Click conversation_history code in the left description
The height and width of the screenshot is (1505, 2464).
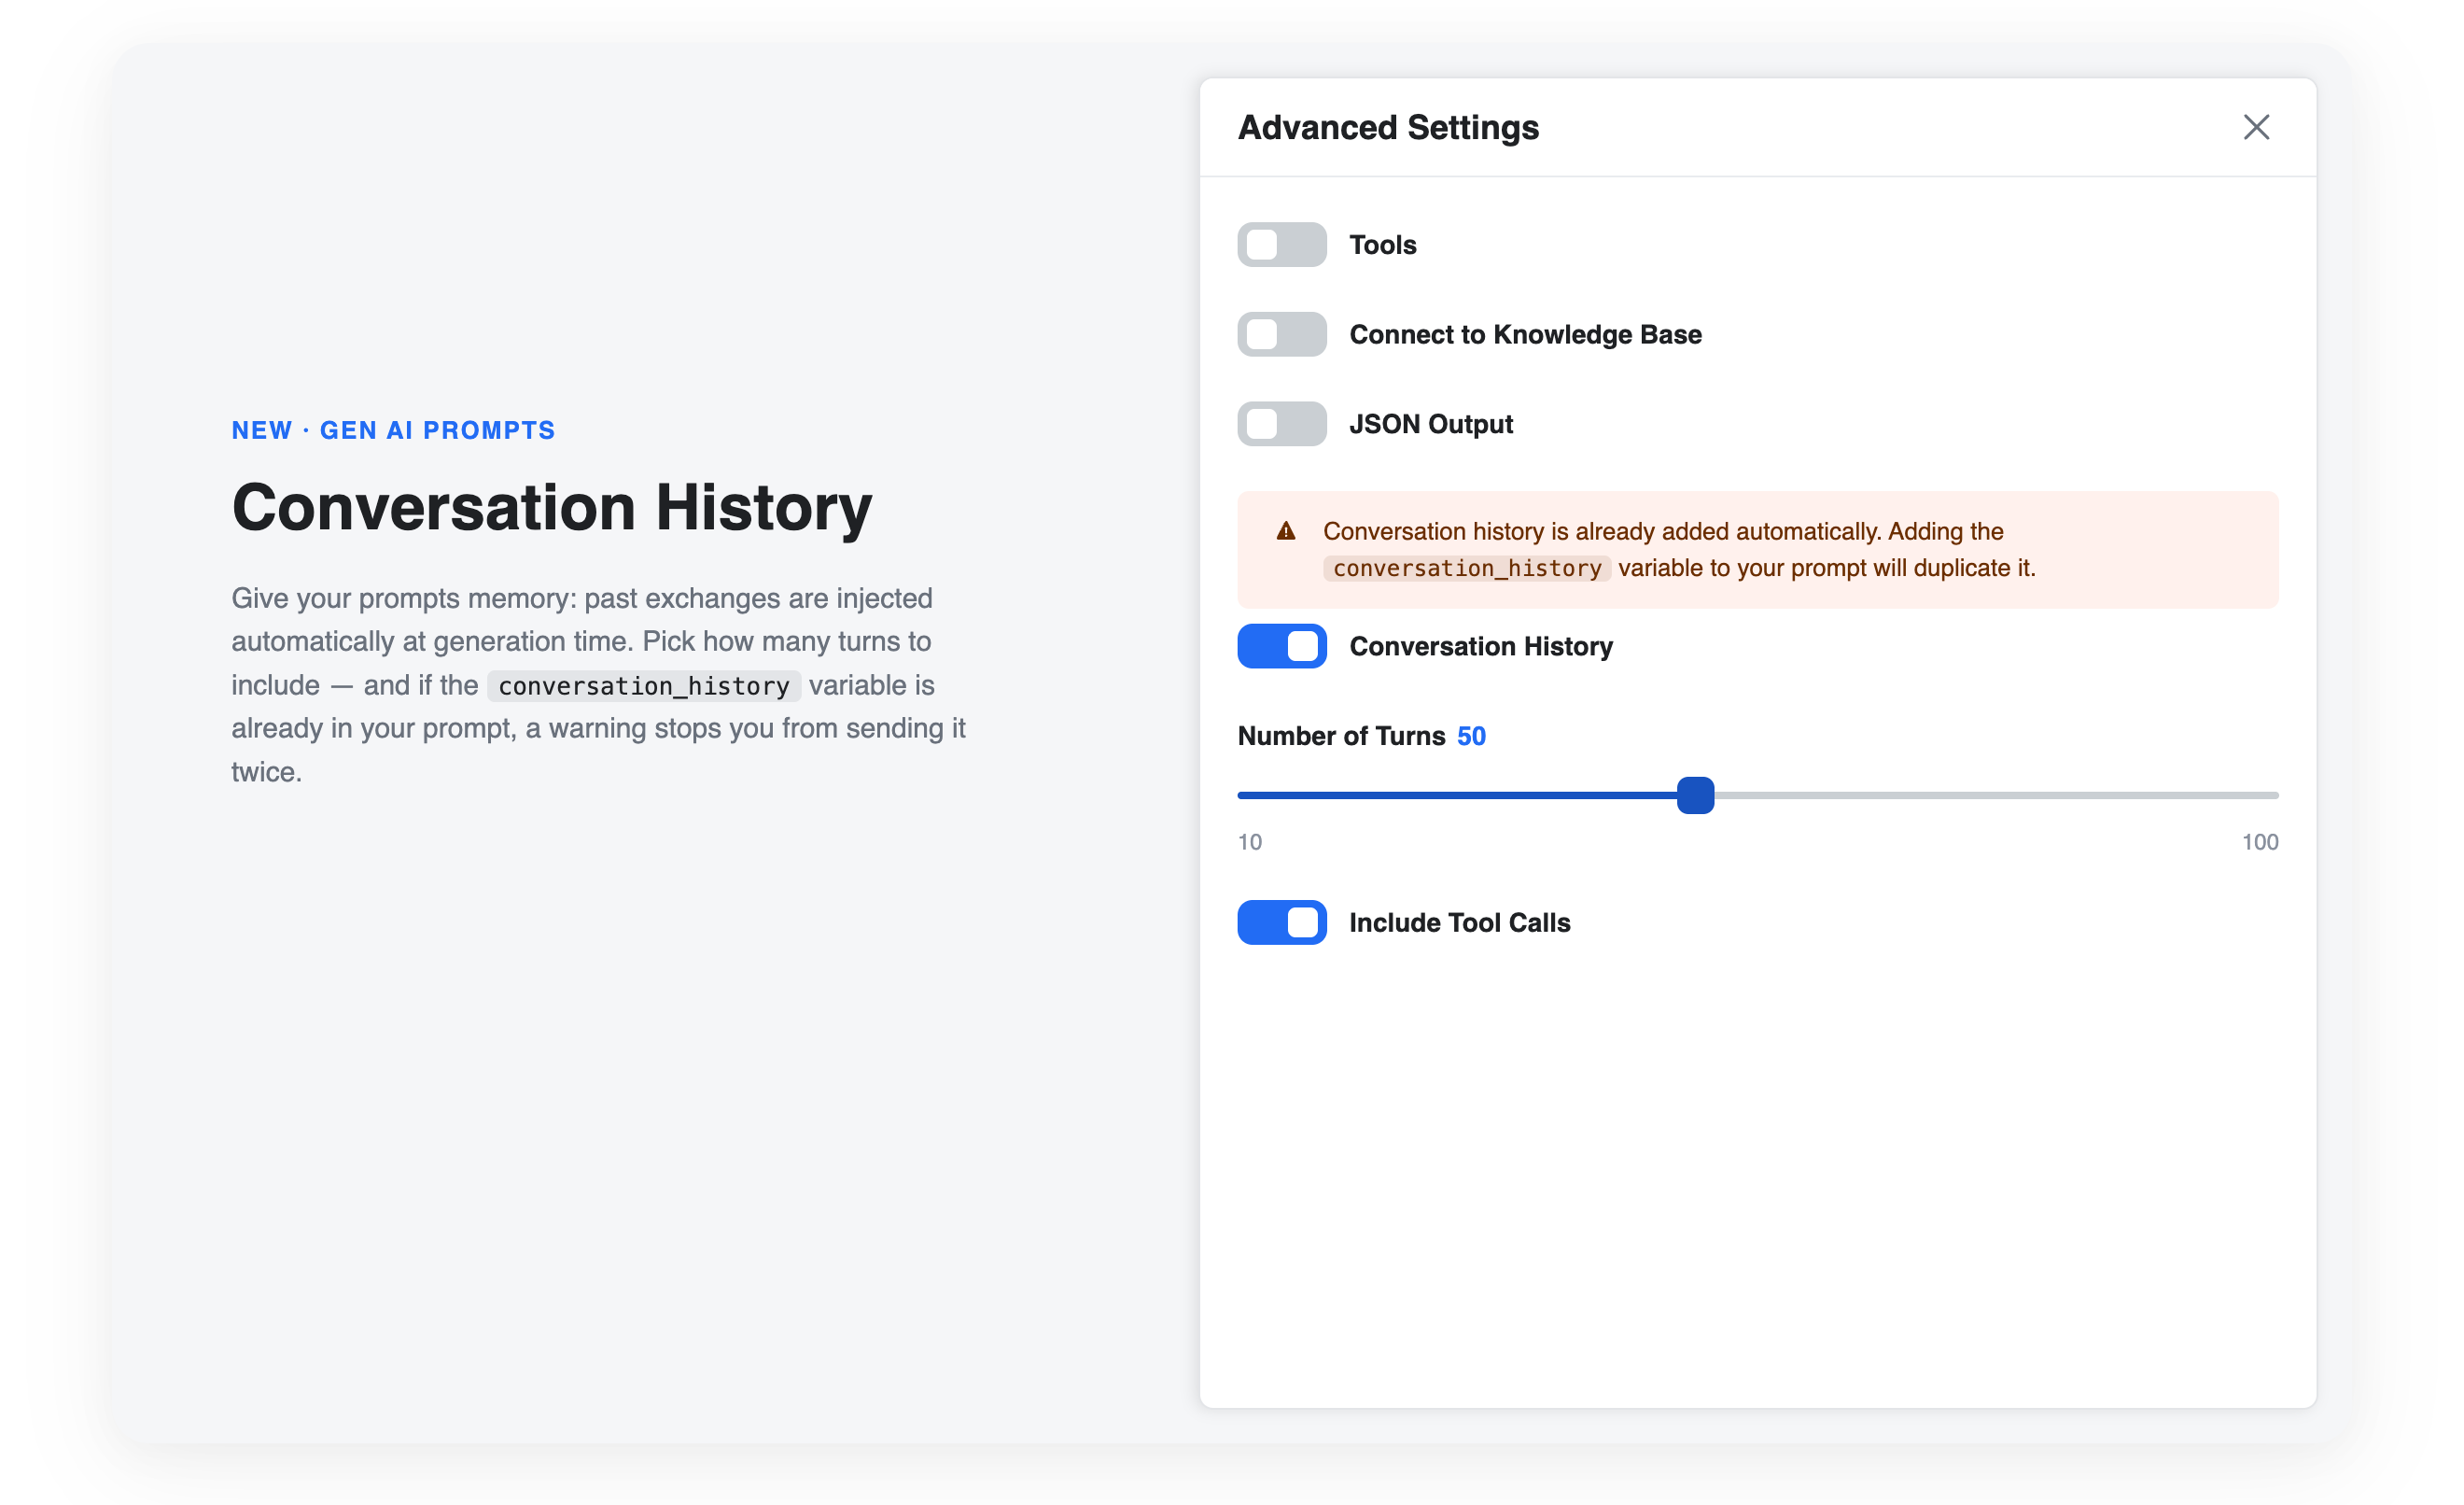pos(644,686)
